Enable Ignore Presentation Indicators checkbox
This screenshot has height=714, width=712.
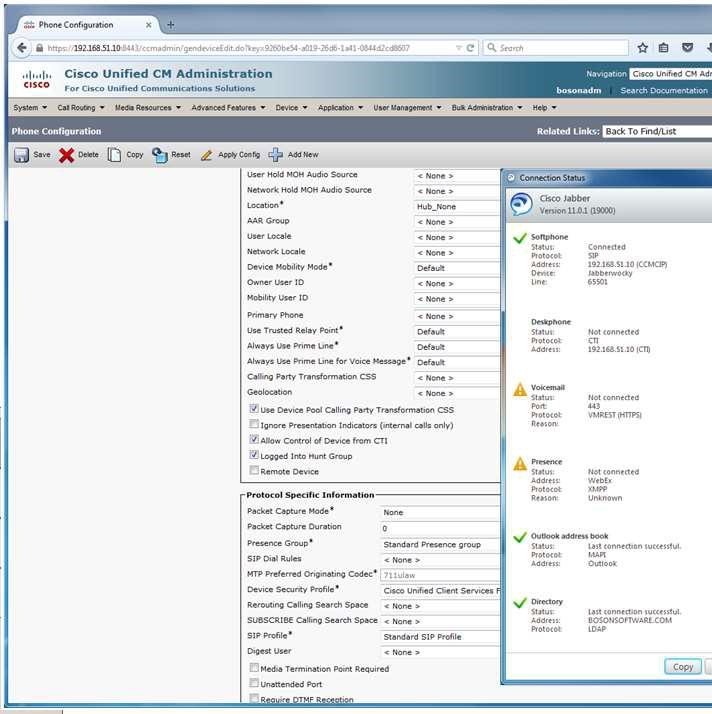254,424
